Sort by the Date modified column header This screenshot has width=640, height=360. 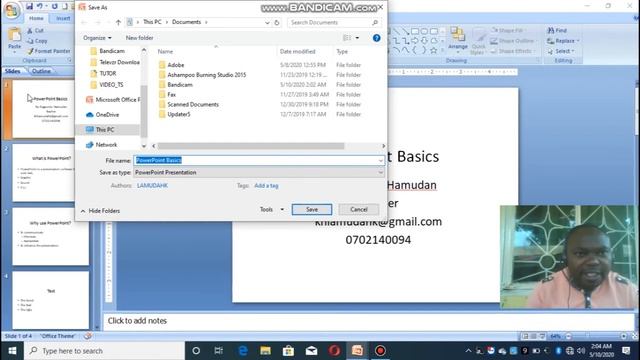[298, 51]
